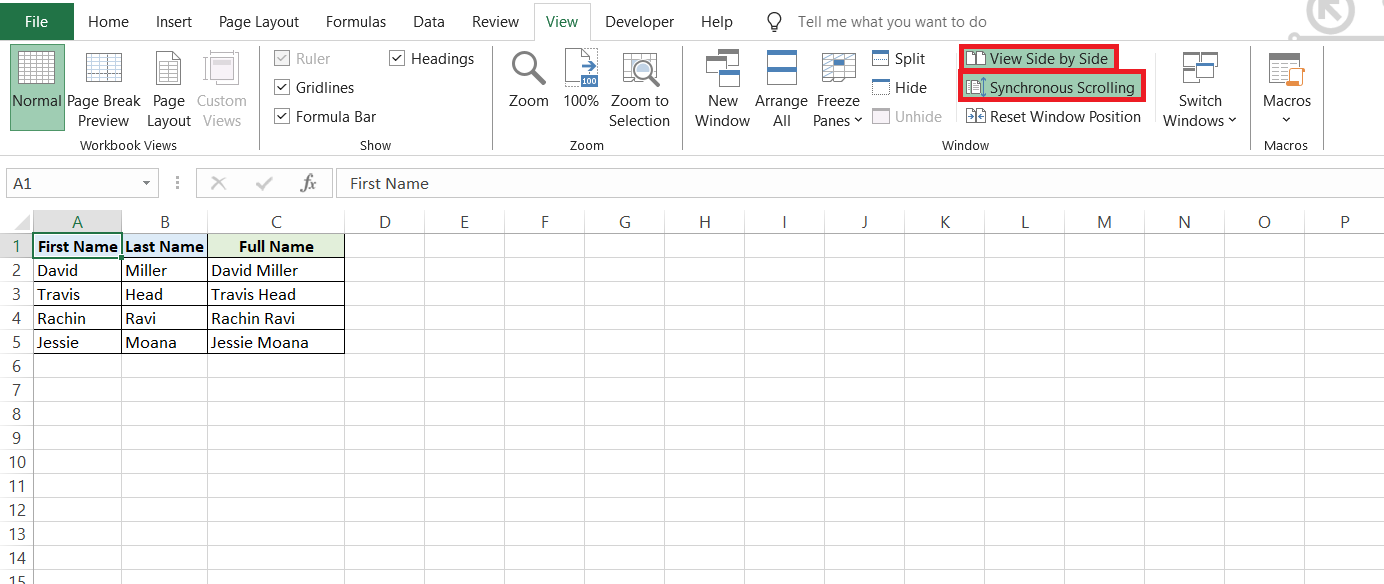This screenshot has width=1384, height=584.
Task: Click the Insert Function fx button
Action: (309, 184)
